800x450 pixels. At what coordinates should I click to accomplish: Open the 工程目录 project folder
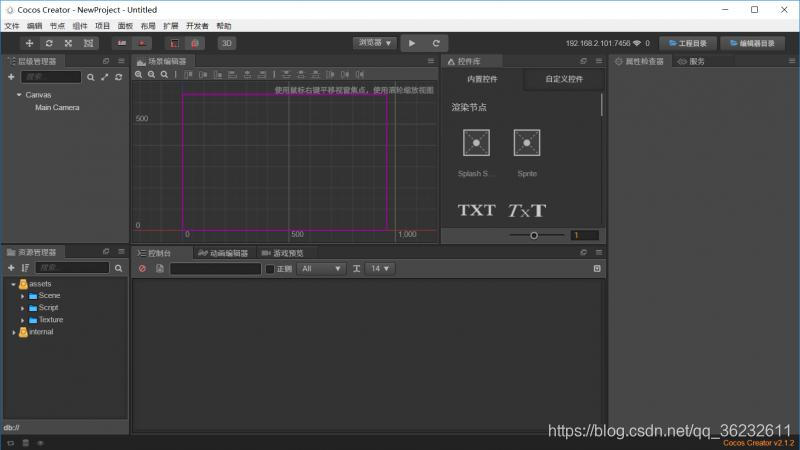[x=688, y=43]
